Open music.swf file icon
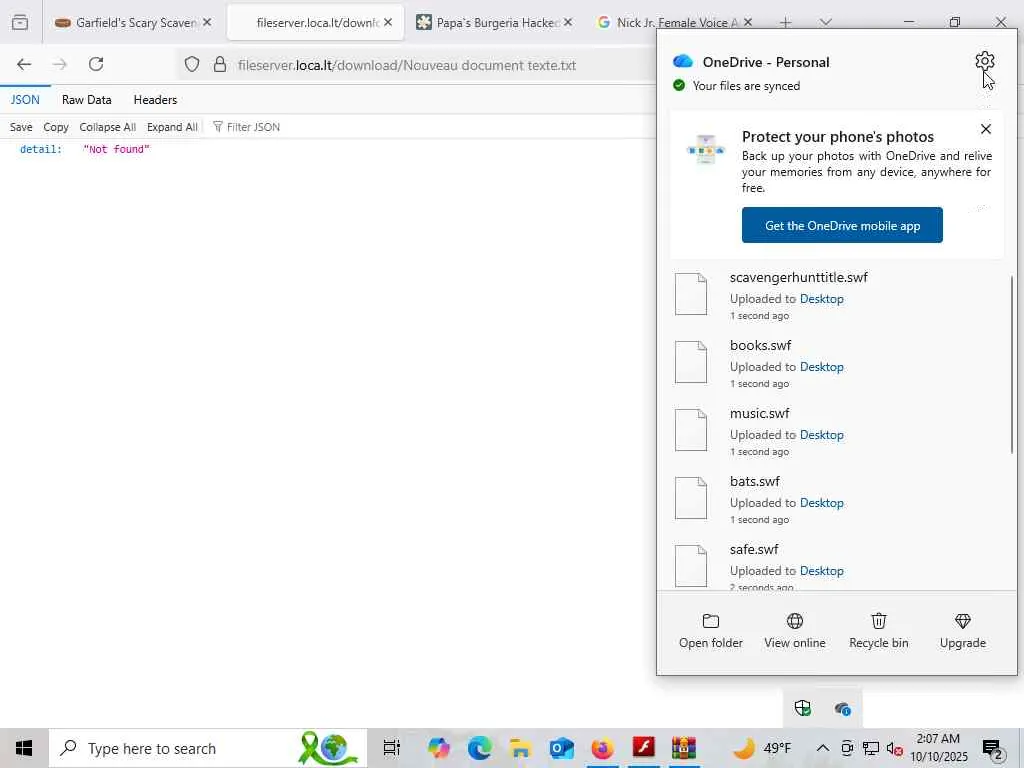 (x=691, y=430)
